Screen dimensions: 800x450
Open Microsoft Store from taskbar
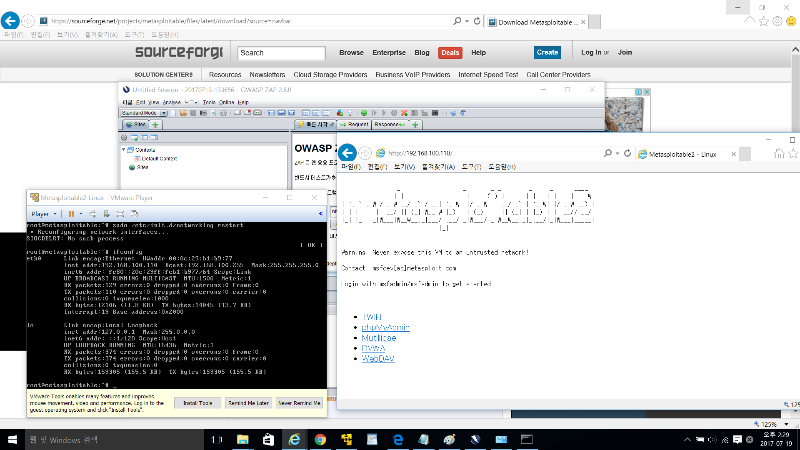[x=268, y=439]
